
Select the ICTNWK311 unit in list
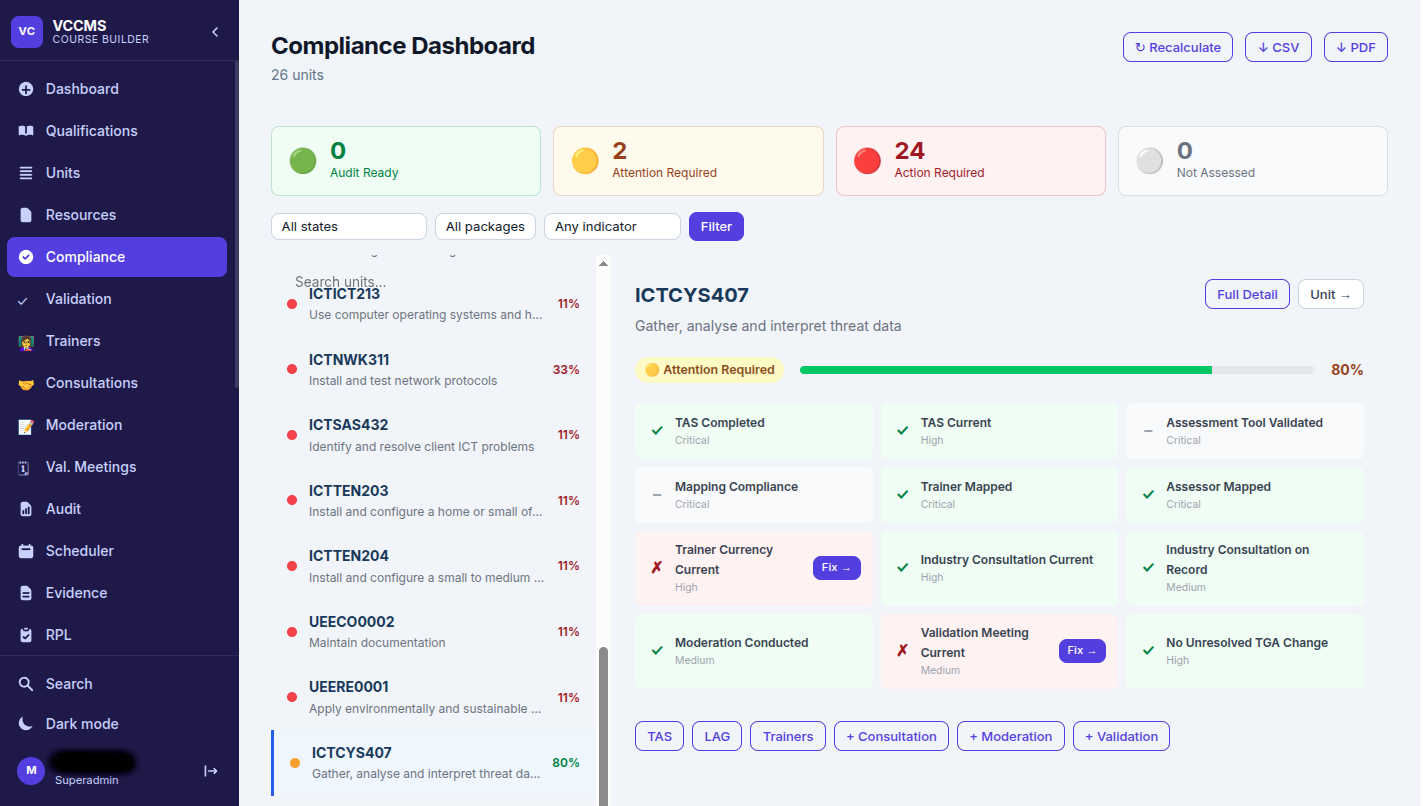(433, 369)
